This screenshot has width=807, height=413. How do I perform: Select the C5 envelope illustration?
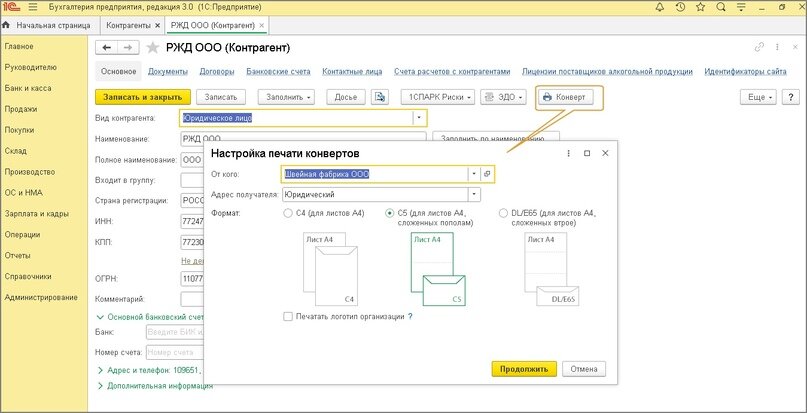pos(438,269)
